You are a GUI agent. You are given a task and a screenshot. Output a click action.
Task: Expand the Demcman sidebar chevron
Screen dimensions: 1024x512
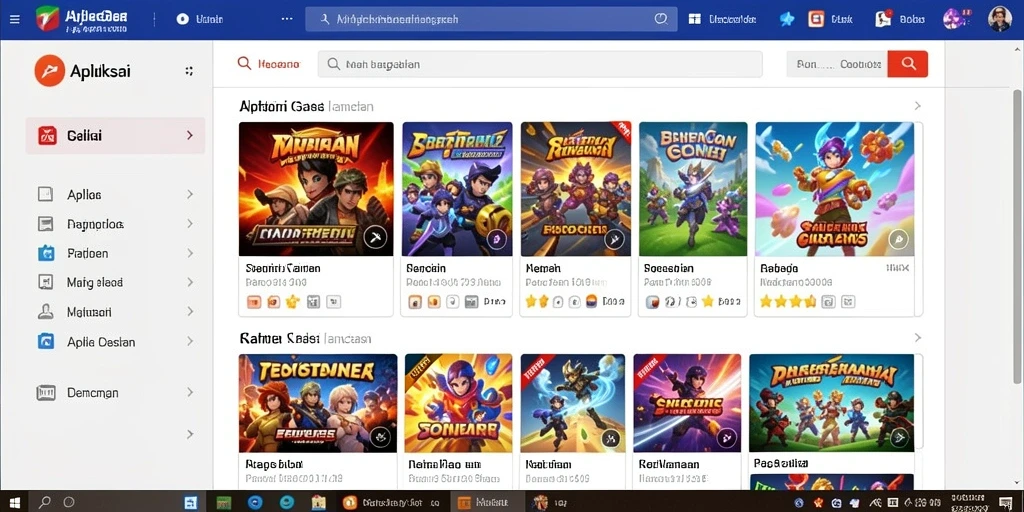(x=190, y=392)
